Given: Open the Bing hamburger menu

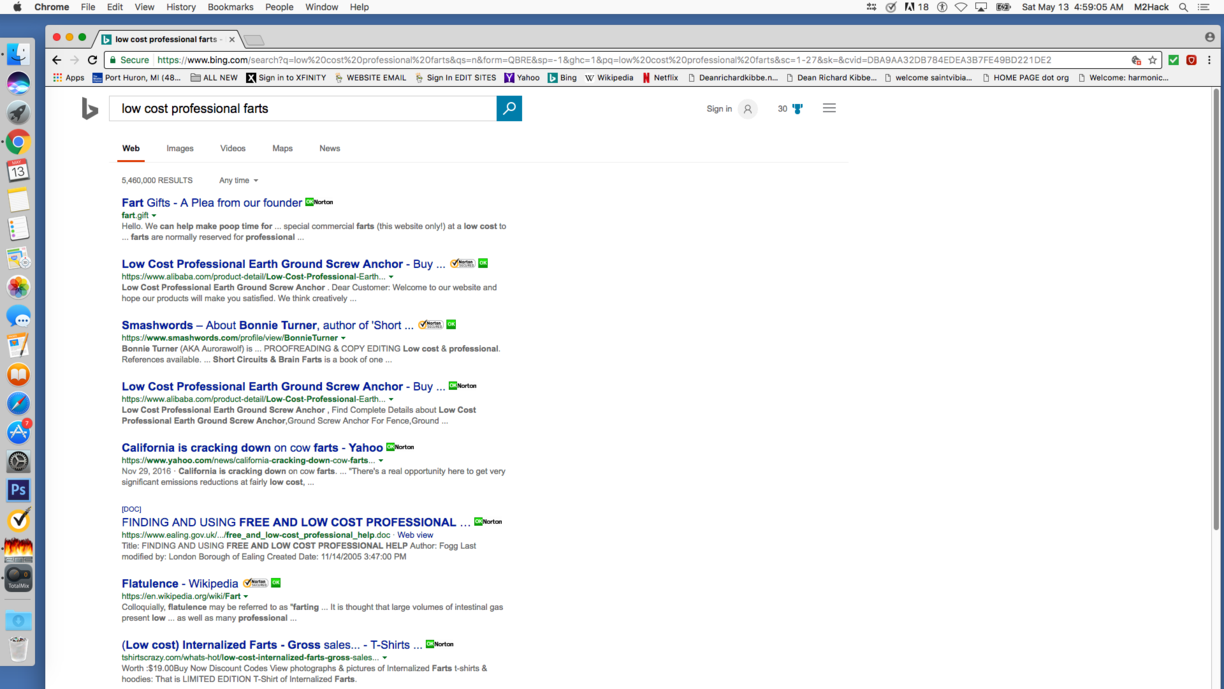Looking at the screenshot, I should click(829, 108).
